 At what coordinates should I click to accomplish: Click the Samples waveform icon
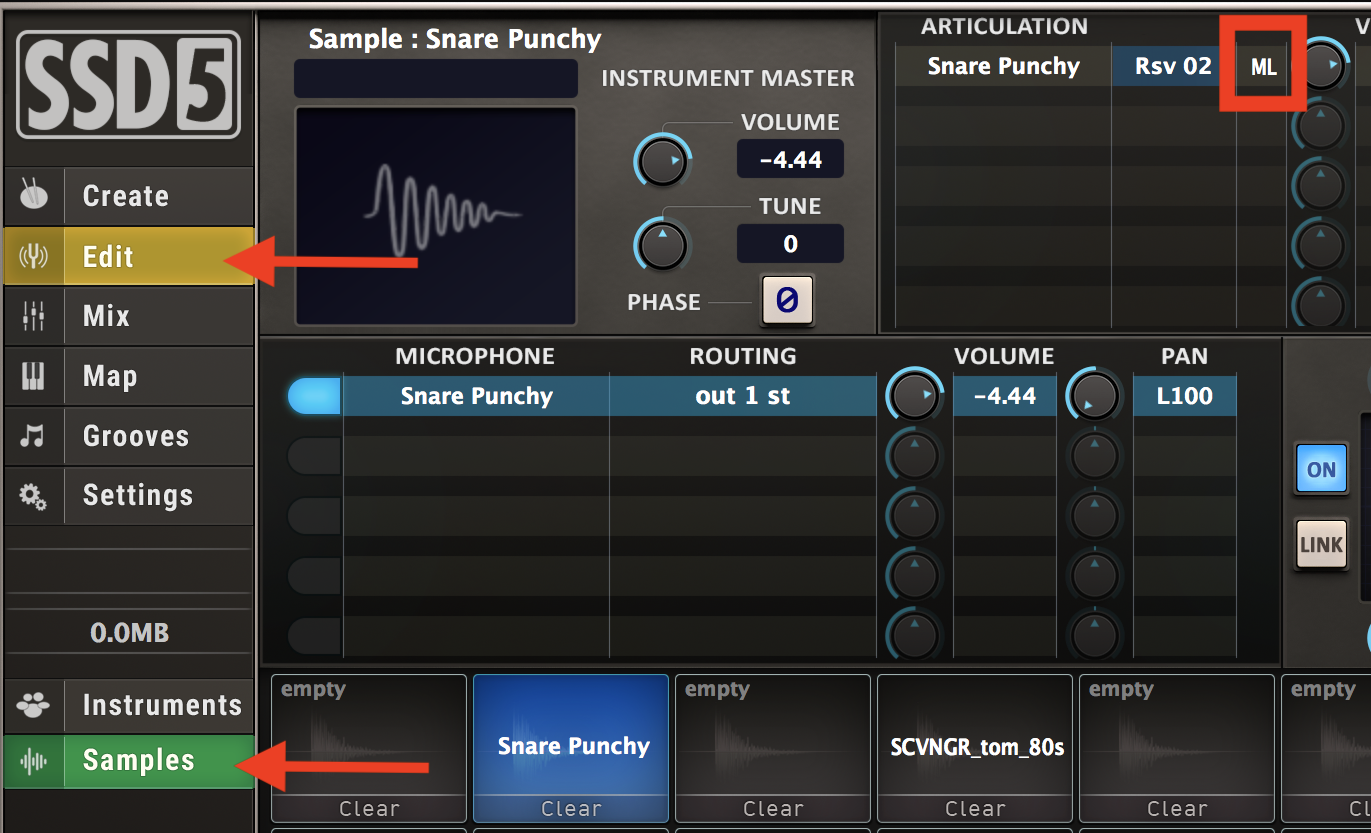[34, 761]
